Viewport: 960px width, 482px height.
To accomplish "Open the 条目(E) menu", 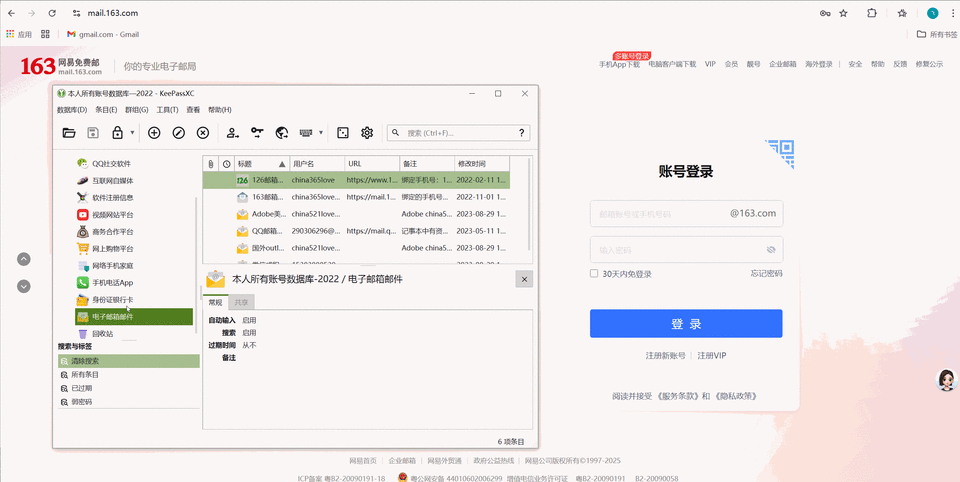I will 106,110.
